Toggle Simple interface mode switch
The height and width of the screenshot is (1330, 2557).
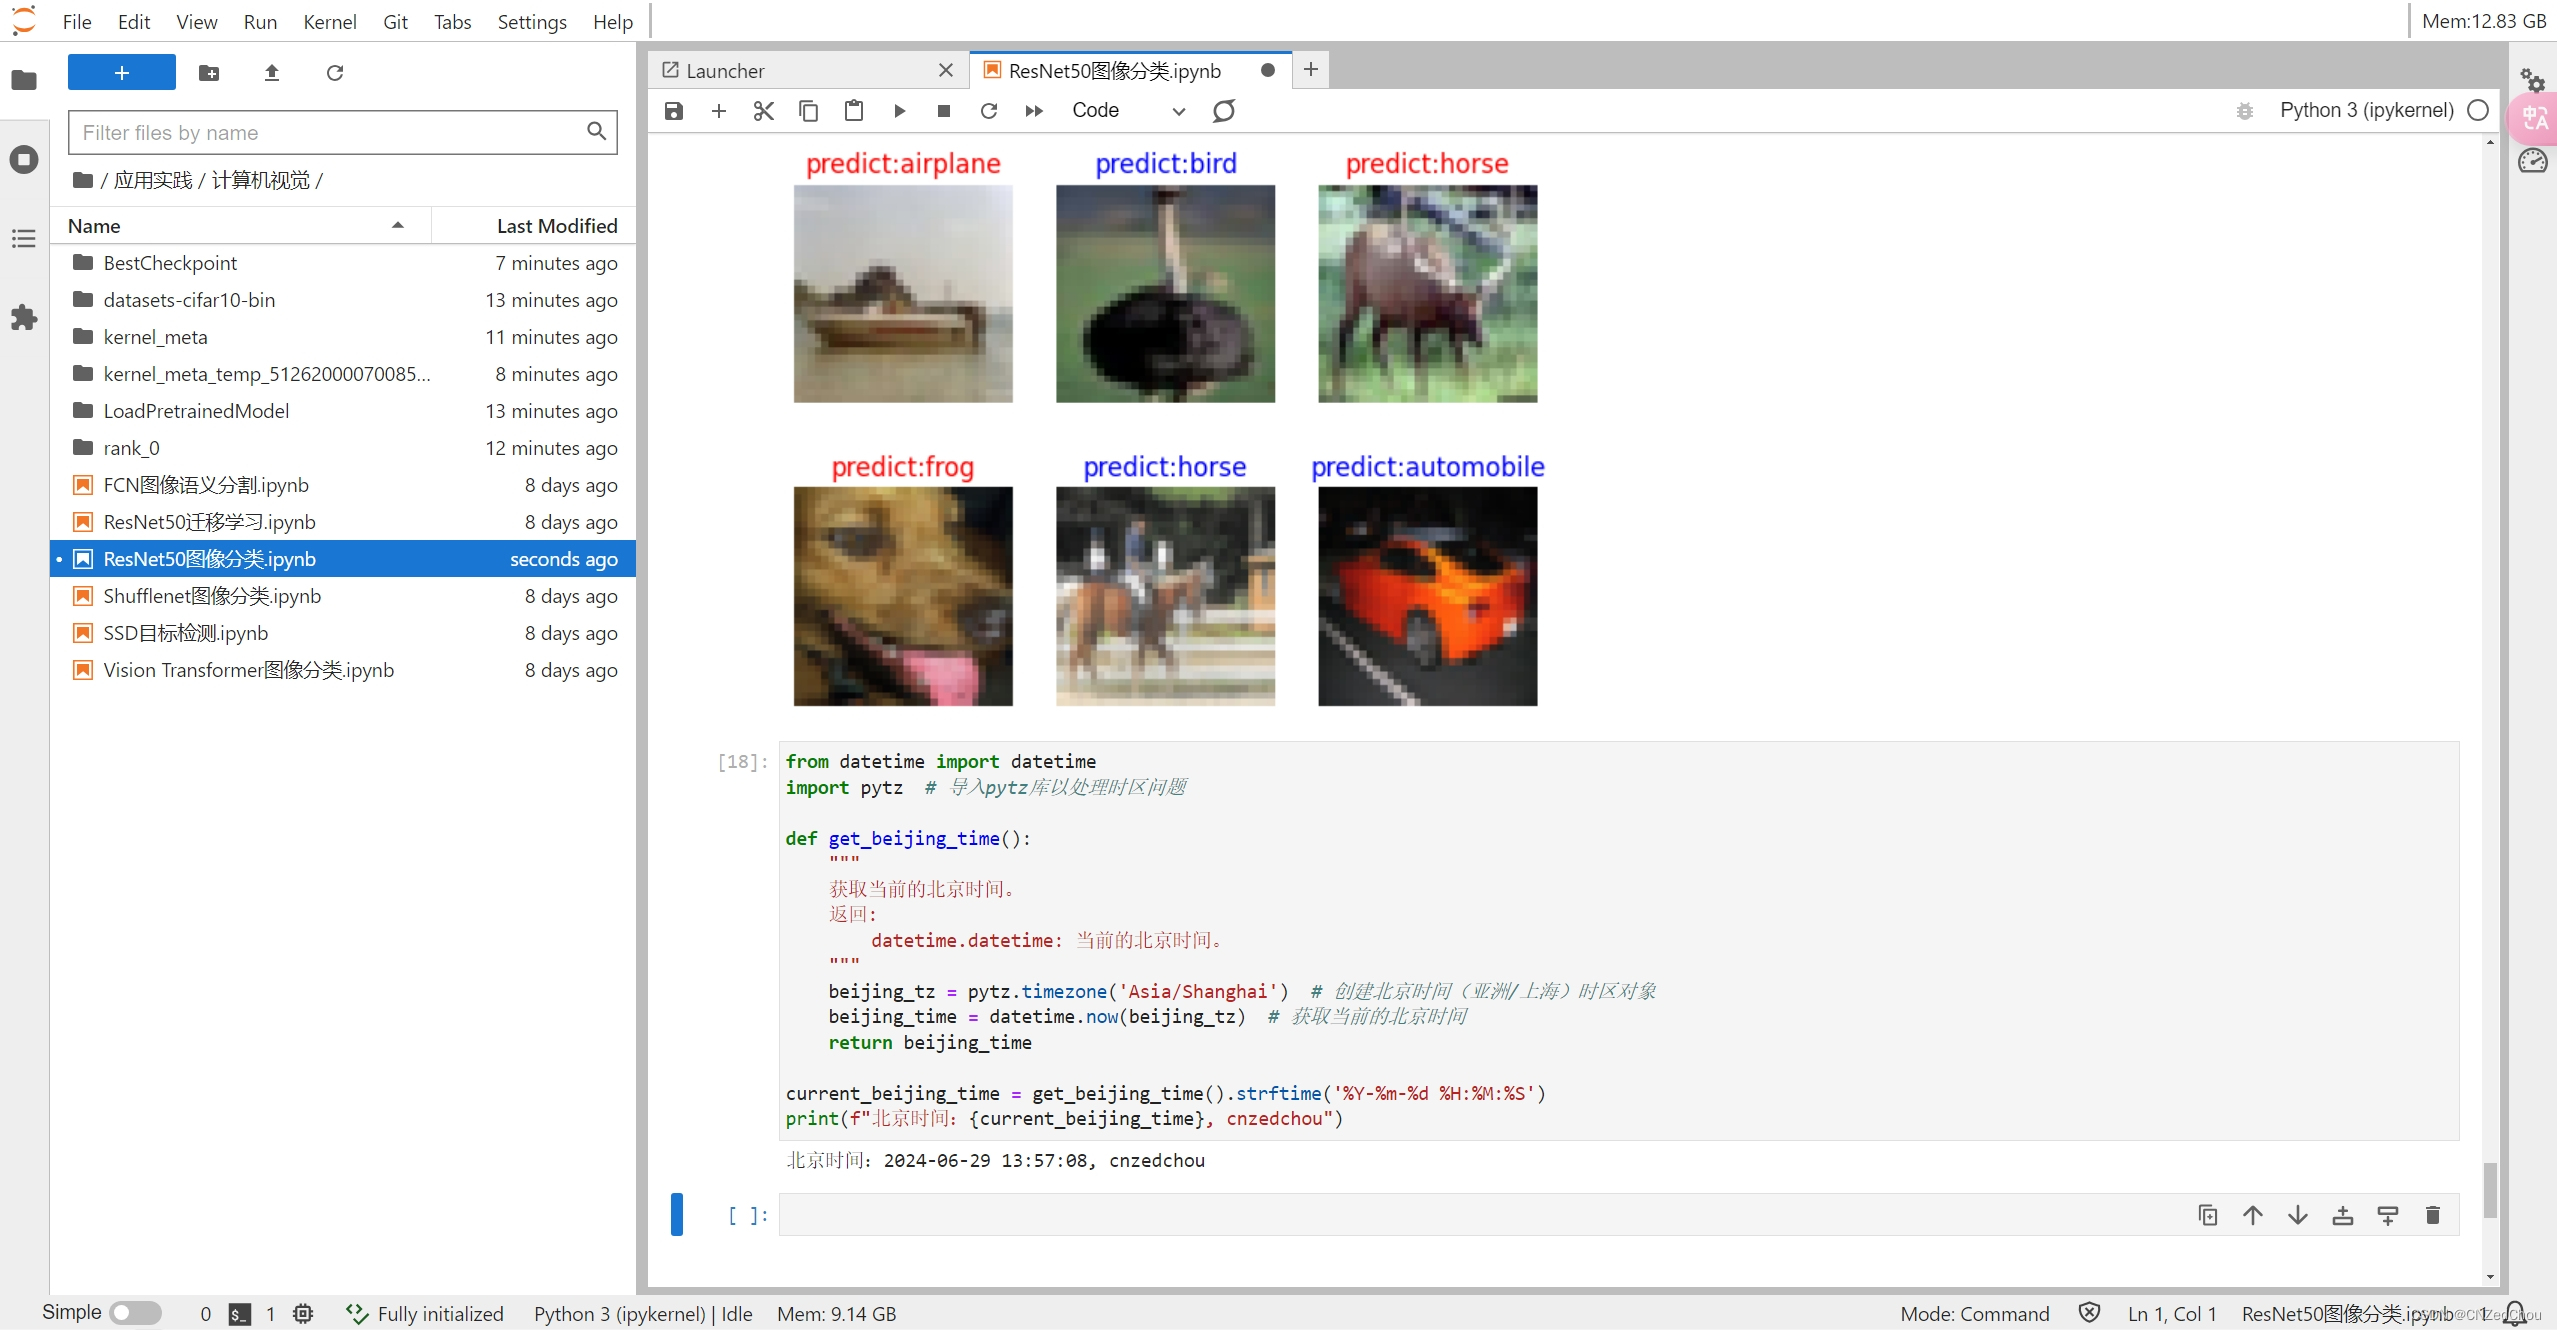point(135,1313)
